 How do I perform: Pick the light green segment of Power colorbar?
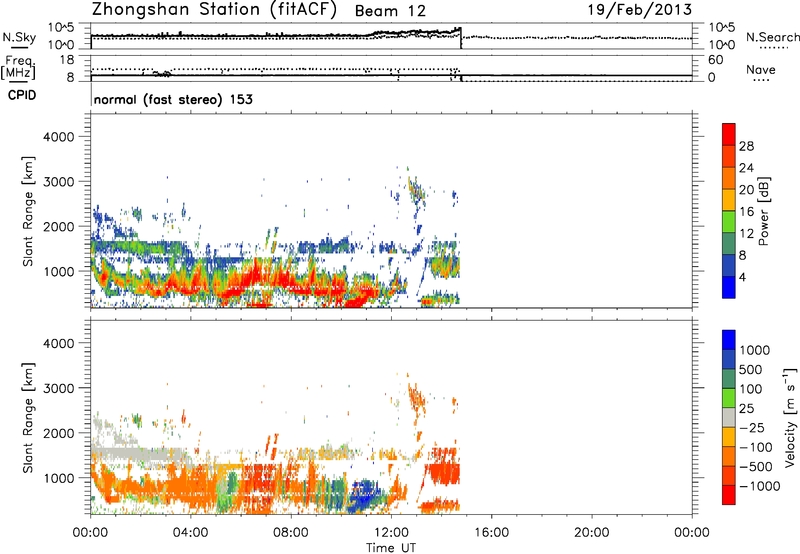[x=729, y=221]
